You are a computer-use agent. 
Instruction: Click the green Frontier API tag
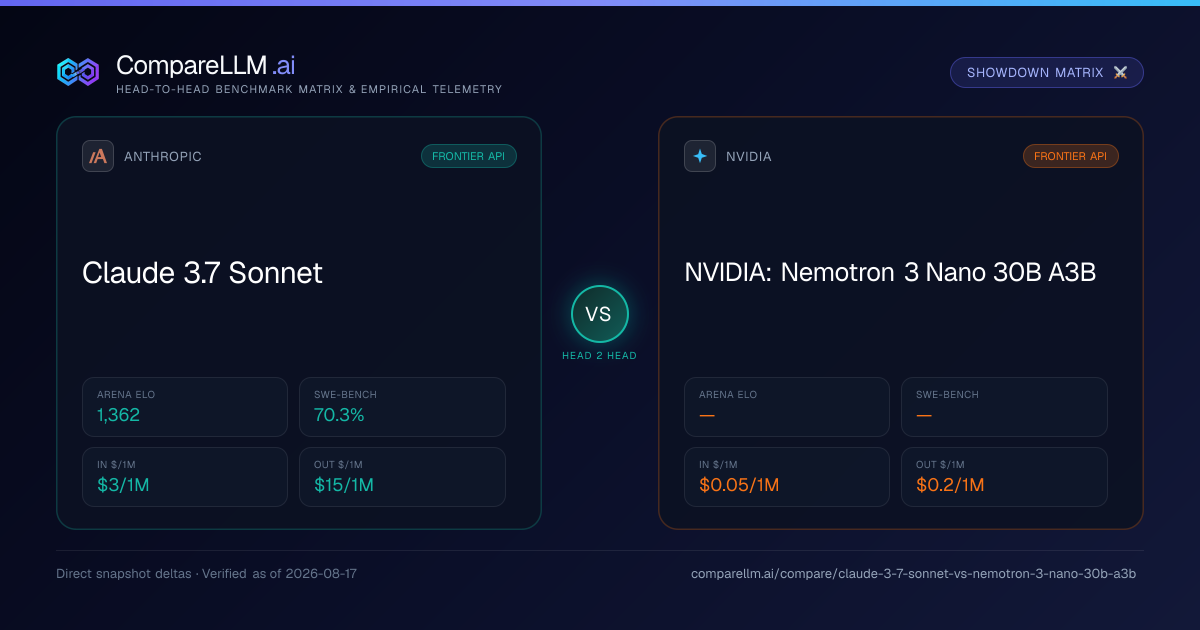tap(469, 156)
